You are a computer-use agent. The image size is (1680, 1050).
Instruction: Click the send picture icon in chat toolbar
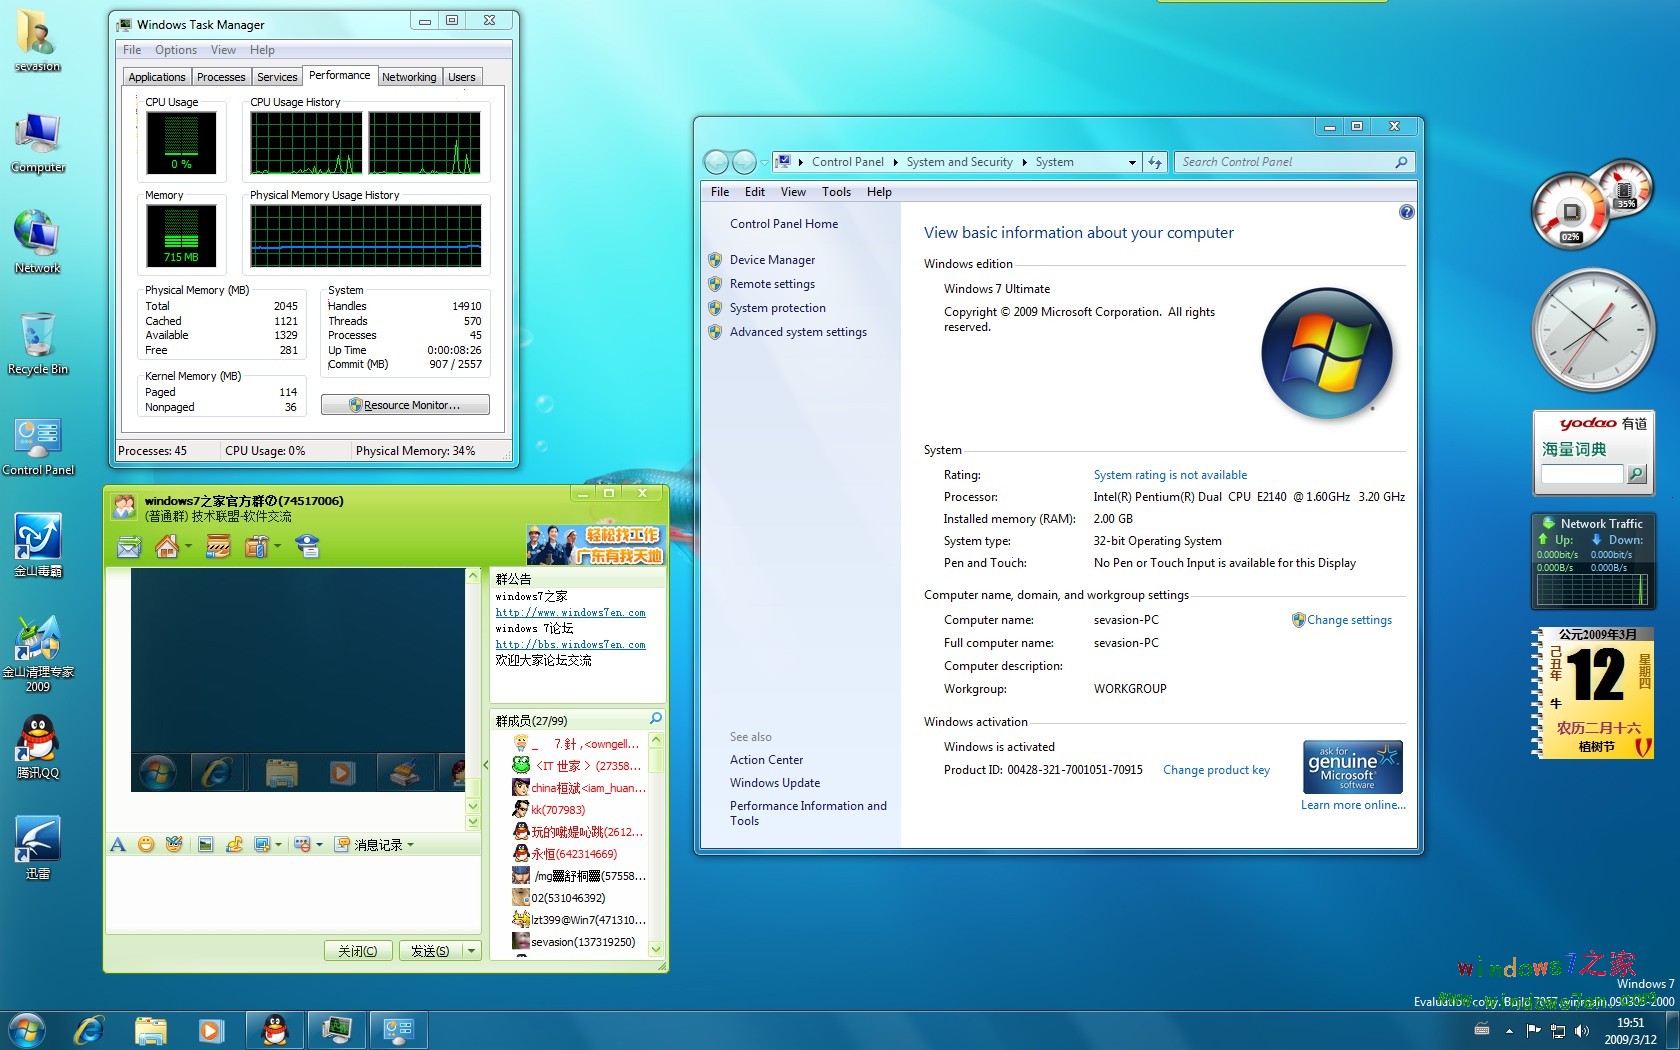click(205, 845)
